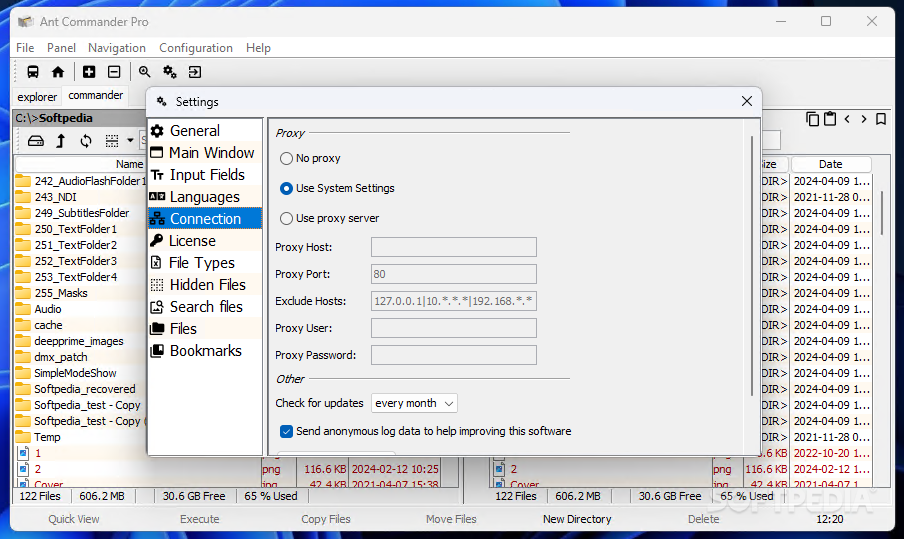Navigate back in the right panel
Viewport: 904px width, 539px height.
[847, 119]
